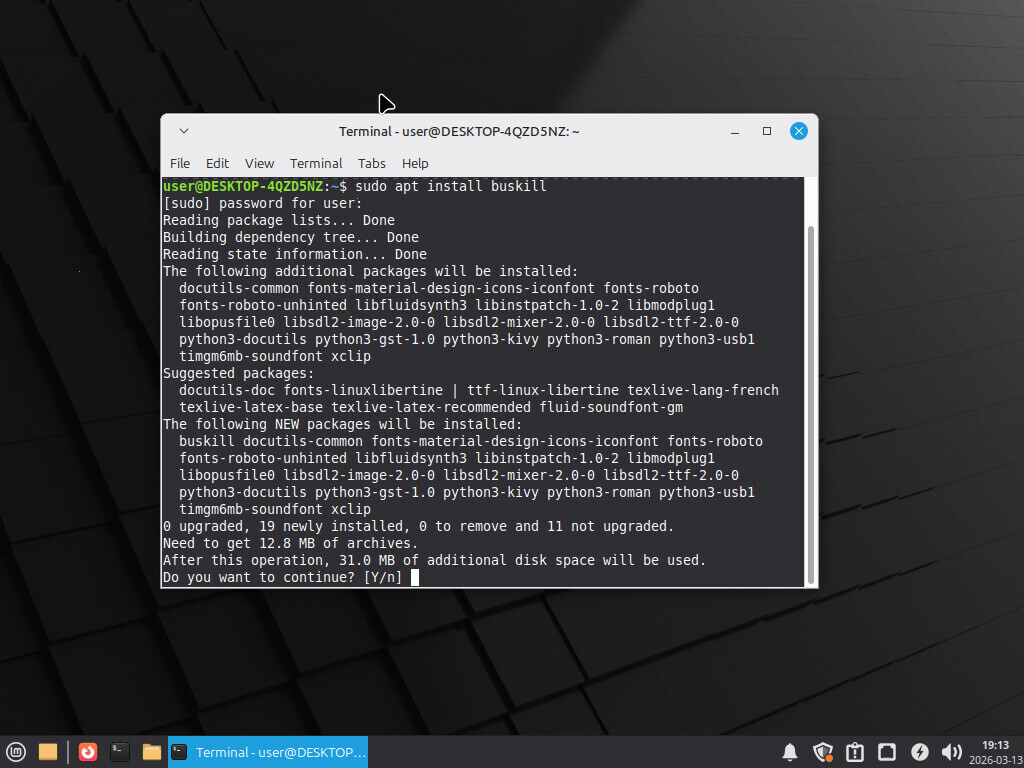Open the power manager tray icon
Viewport: 1024px width, 768px height.
click(919, 752)
